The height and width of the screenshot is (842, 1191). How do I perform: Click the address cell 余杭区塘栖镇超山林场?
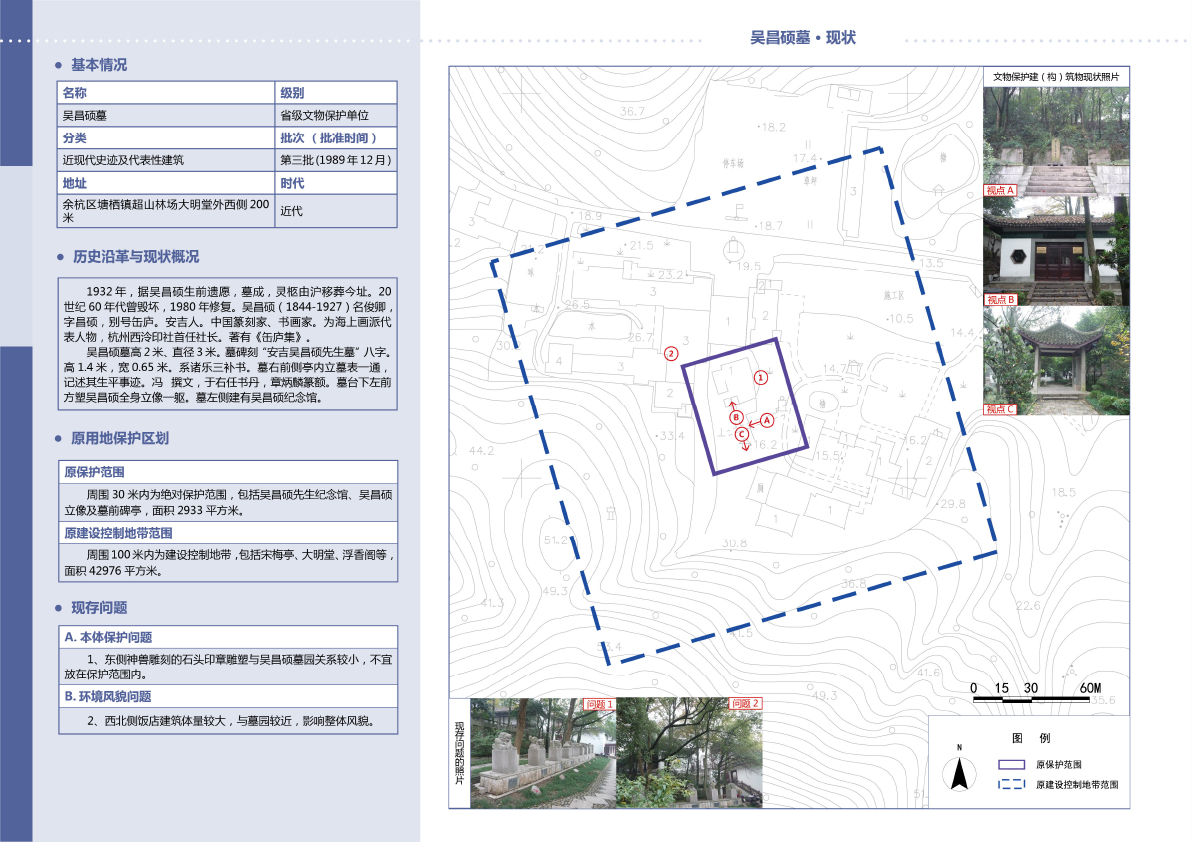(x=166, y=211)
